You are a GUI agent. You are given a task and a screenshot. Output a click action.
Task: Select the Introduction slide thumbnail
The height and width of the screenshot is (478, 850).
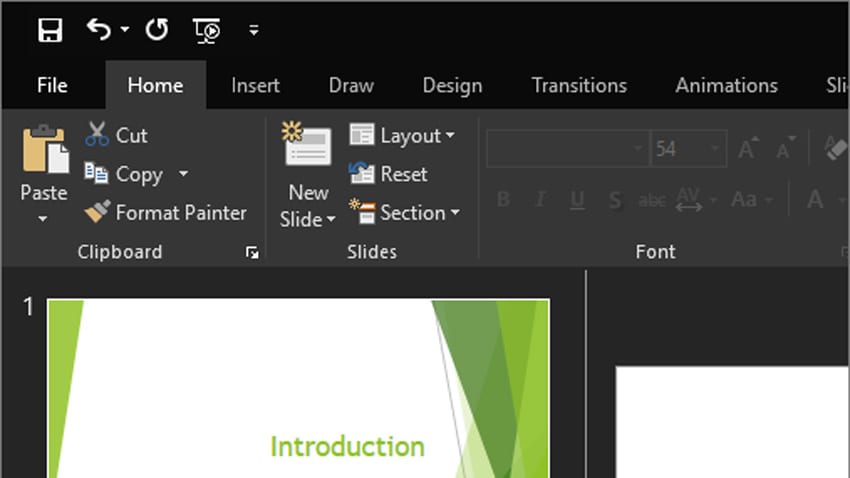[x=299, y=388]
